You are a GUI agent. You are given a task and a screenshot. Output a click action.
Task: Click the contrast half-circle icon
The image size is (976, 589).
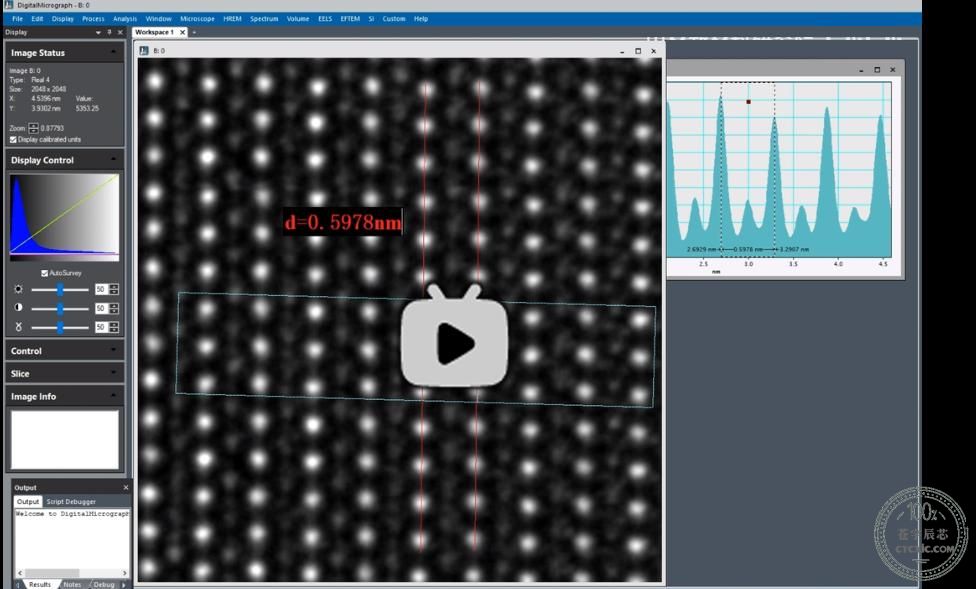click(x=18, y=308)
